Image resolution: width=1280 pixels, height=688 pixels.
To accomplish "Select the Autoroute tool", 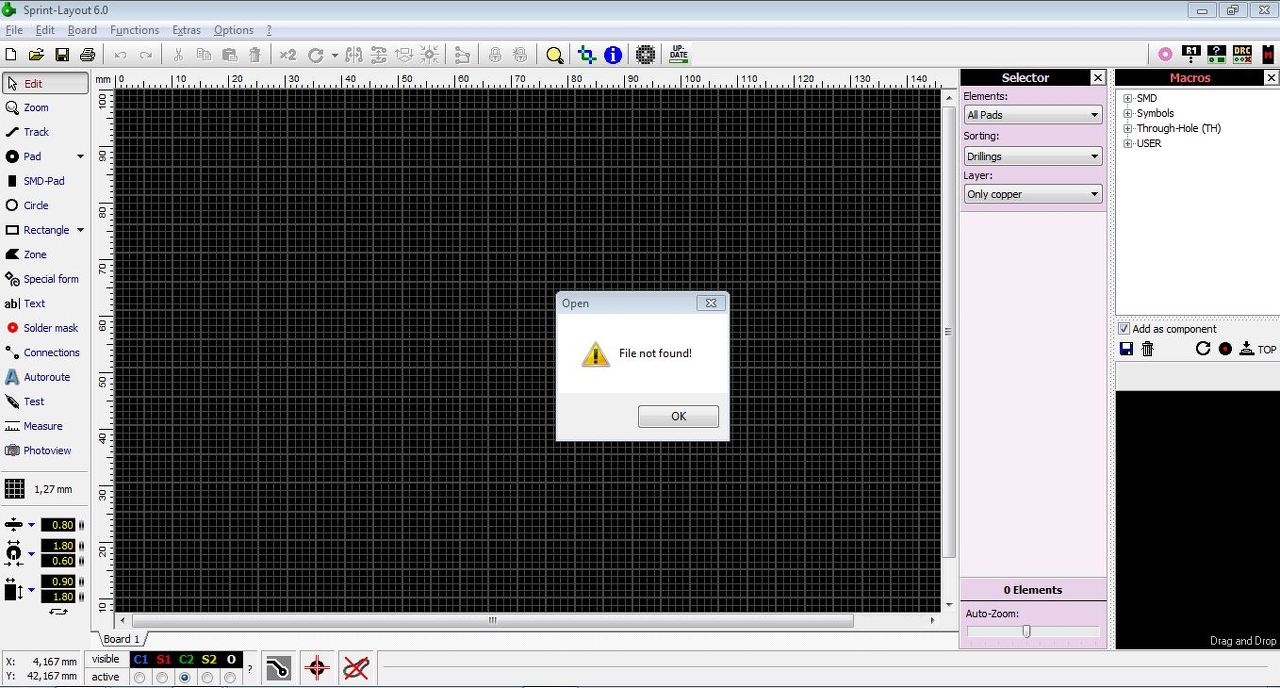I will [x=44, y=377].
